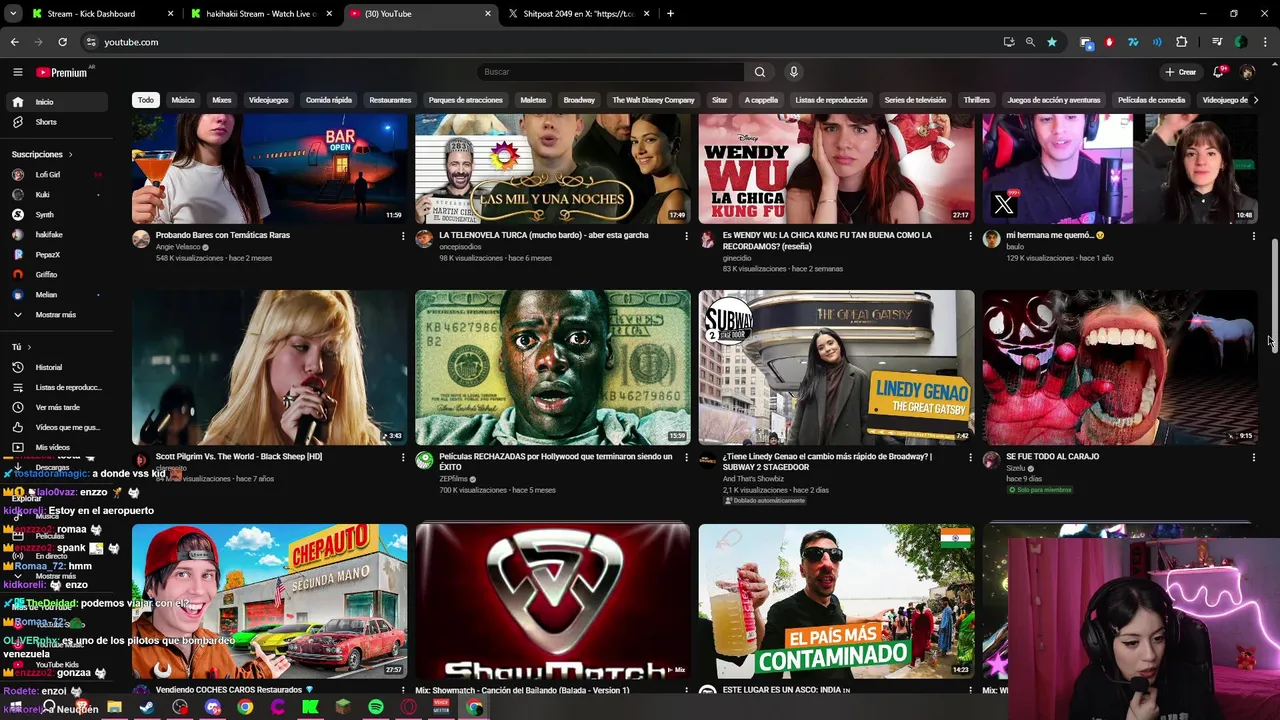Viewport: 1280px width, 720px height.
Task: Open Videos que me gustan
Action: tap(58, 427)
